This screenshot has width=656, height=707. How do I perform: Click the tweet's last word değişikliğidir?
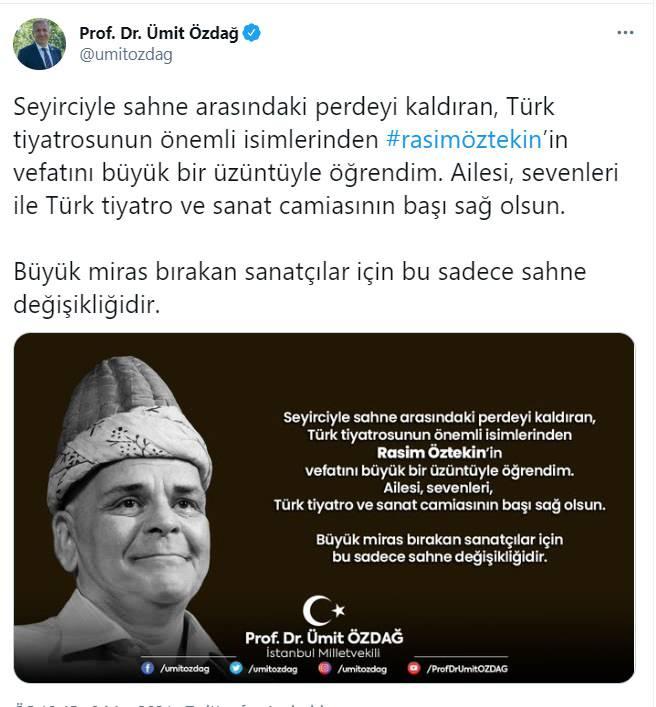[87, 305]
